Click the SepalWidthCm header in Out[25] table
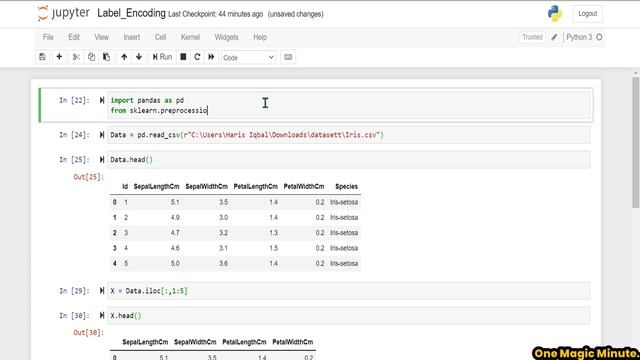 coord(207,187)
